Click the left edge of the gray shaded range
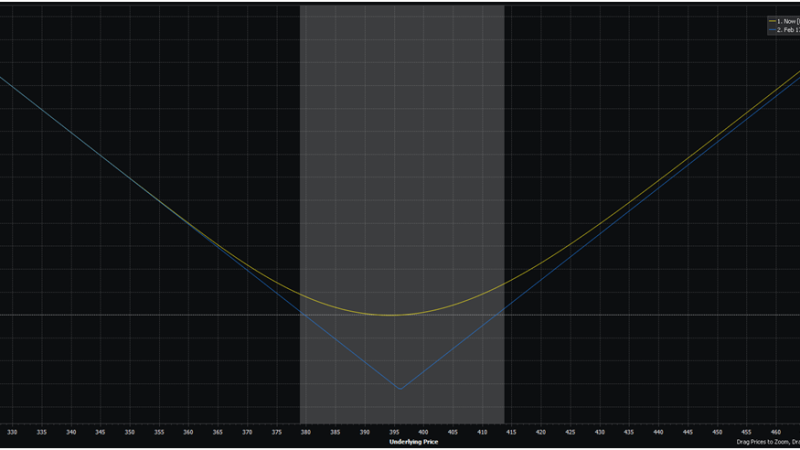Viewport: 800px width, 450px height. point(300,200)
